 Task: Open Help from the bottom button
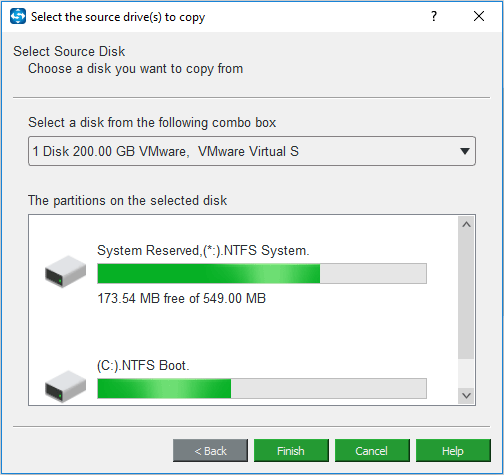[453, 451]
